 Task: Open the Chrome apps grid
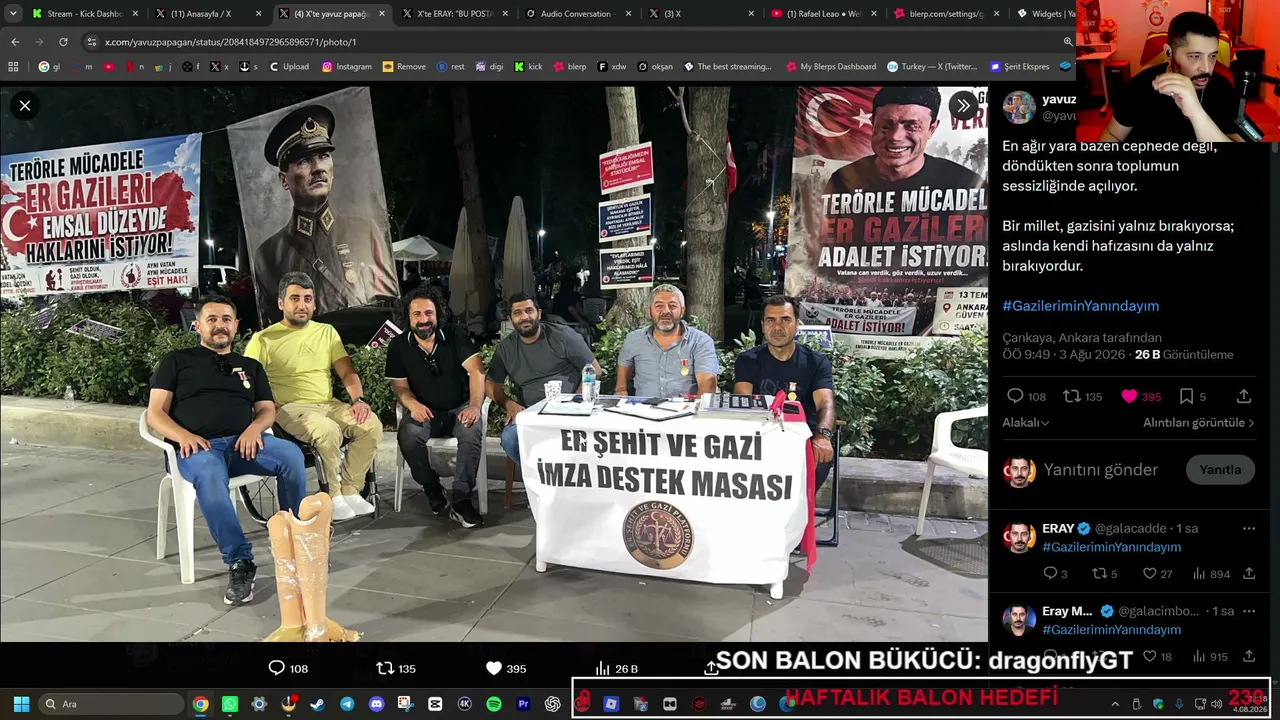click(x=13, y=67)
